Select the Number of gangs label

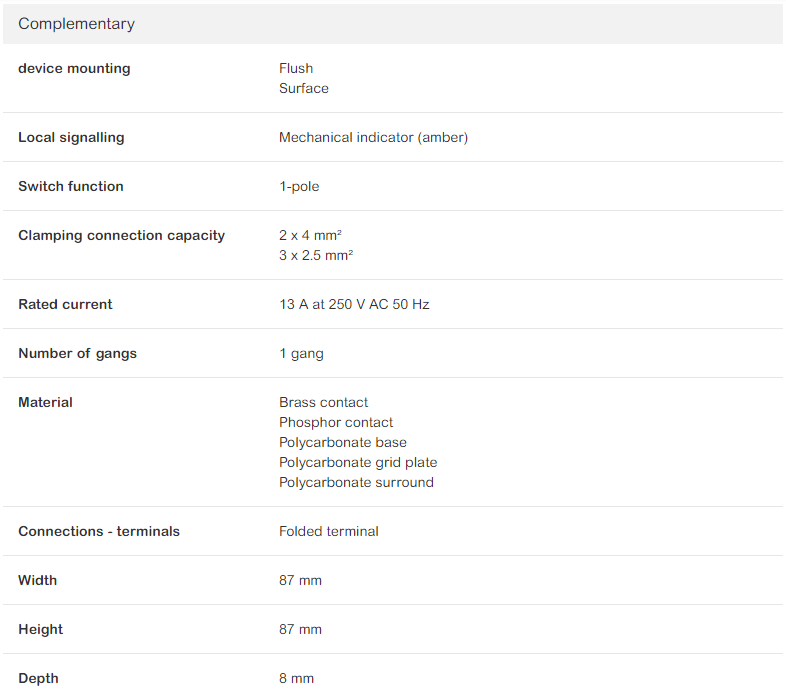tap(77, 354)
